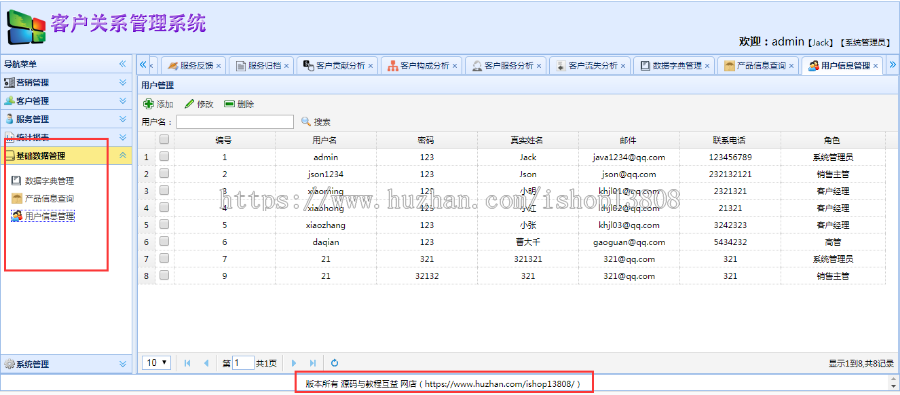This screenshot has height=395, width=900.
Task: Close the 客户贡献分析 tab
Action: tap(370, 66)
